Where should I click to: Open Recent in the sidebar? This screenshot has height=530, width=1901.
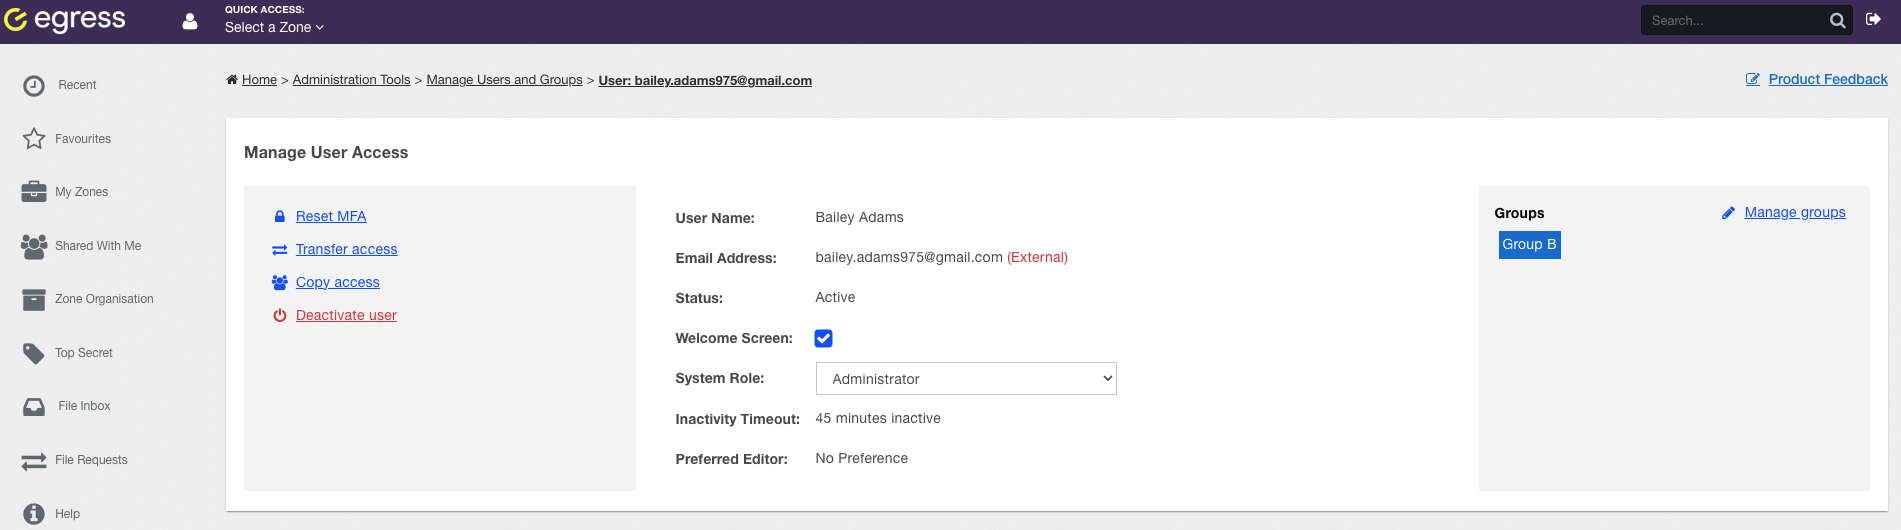pyautogui.click(x=77, y=85)
